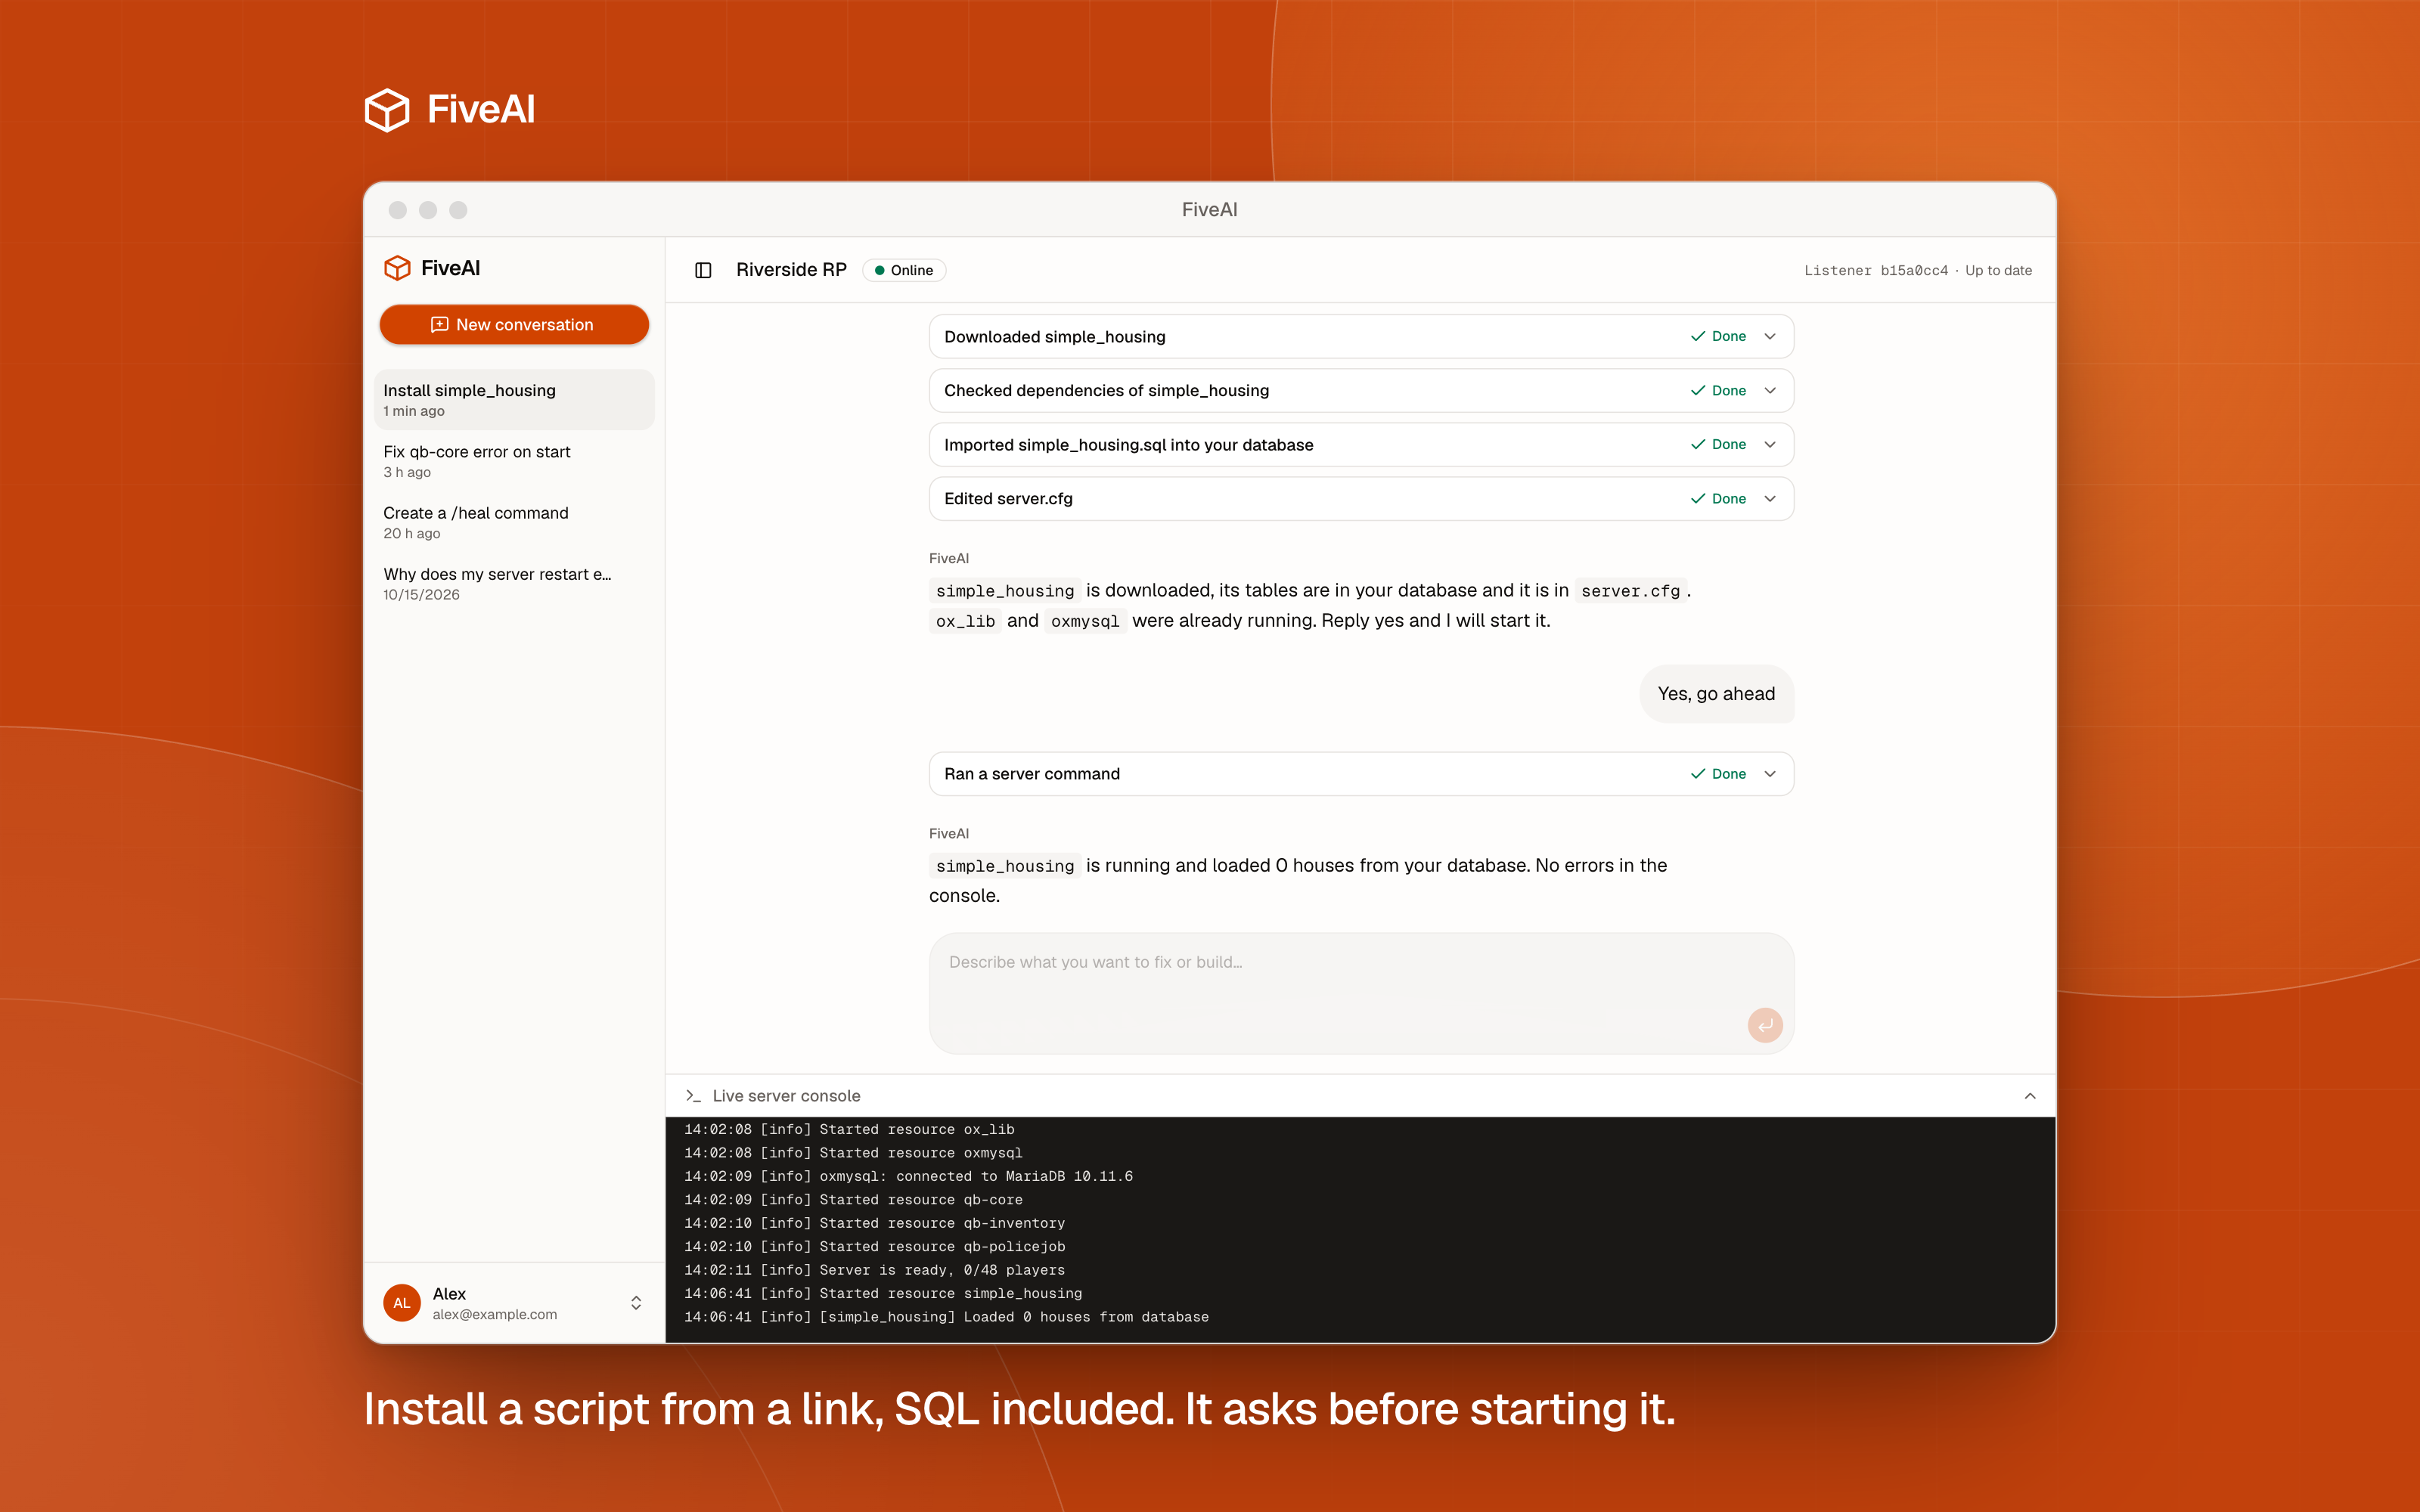Toggle the sidebar panel icon
This screenshot has height=1512, width=2420.
pyautogui.click(x=703, y=270)
